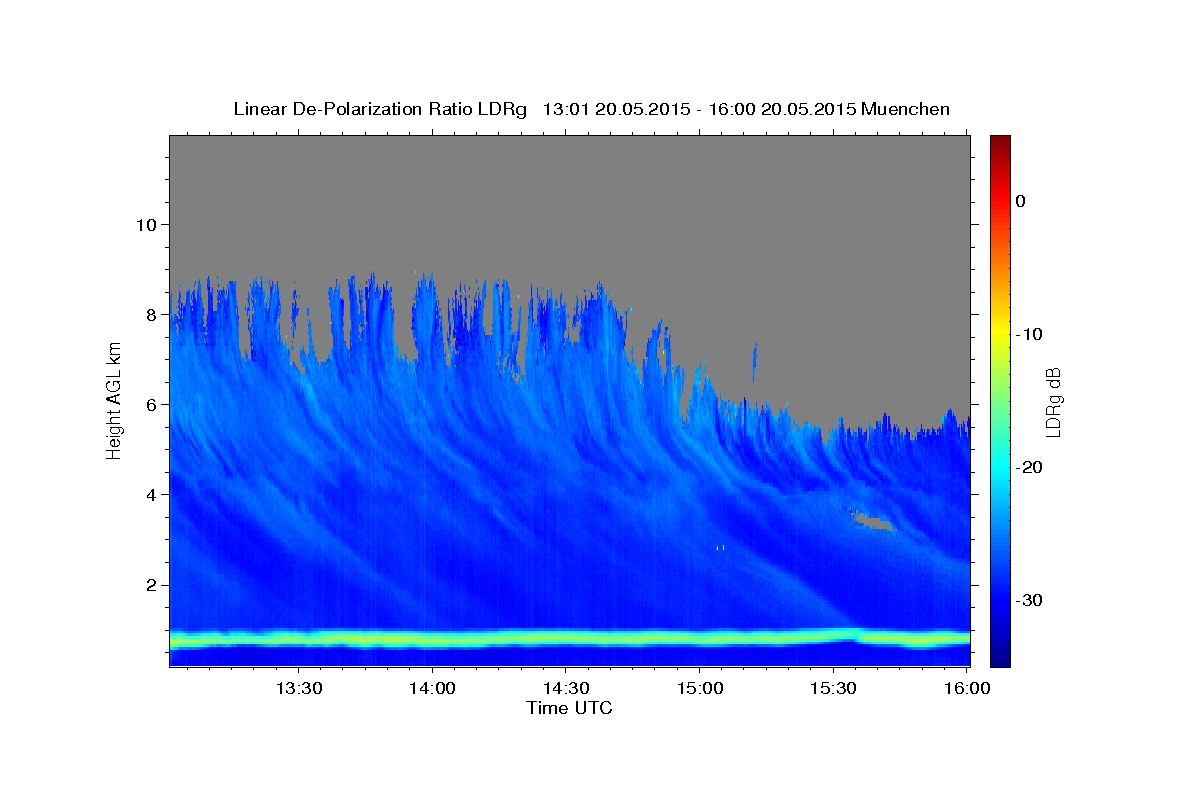Click the dark red top of the colorbar
This screenshot has width=1200, height=800.
pos(1000,141)
